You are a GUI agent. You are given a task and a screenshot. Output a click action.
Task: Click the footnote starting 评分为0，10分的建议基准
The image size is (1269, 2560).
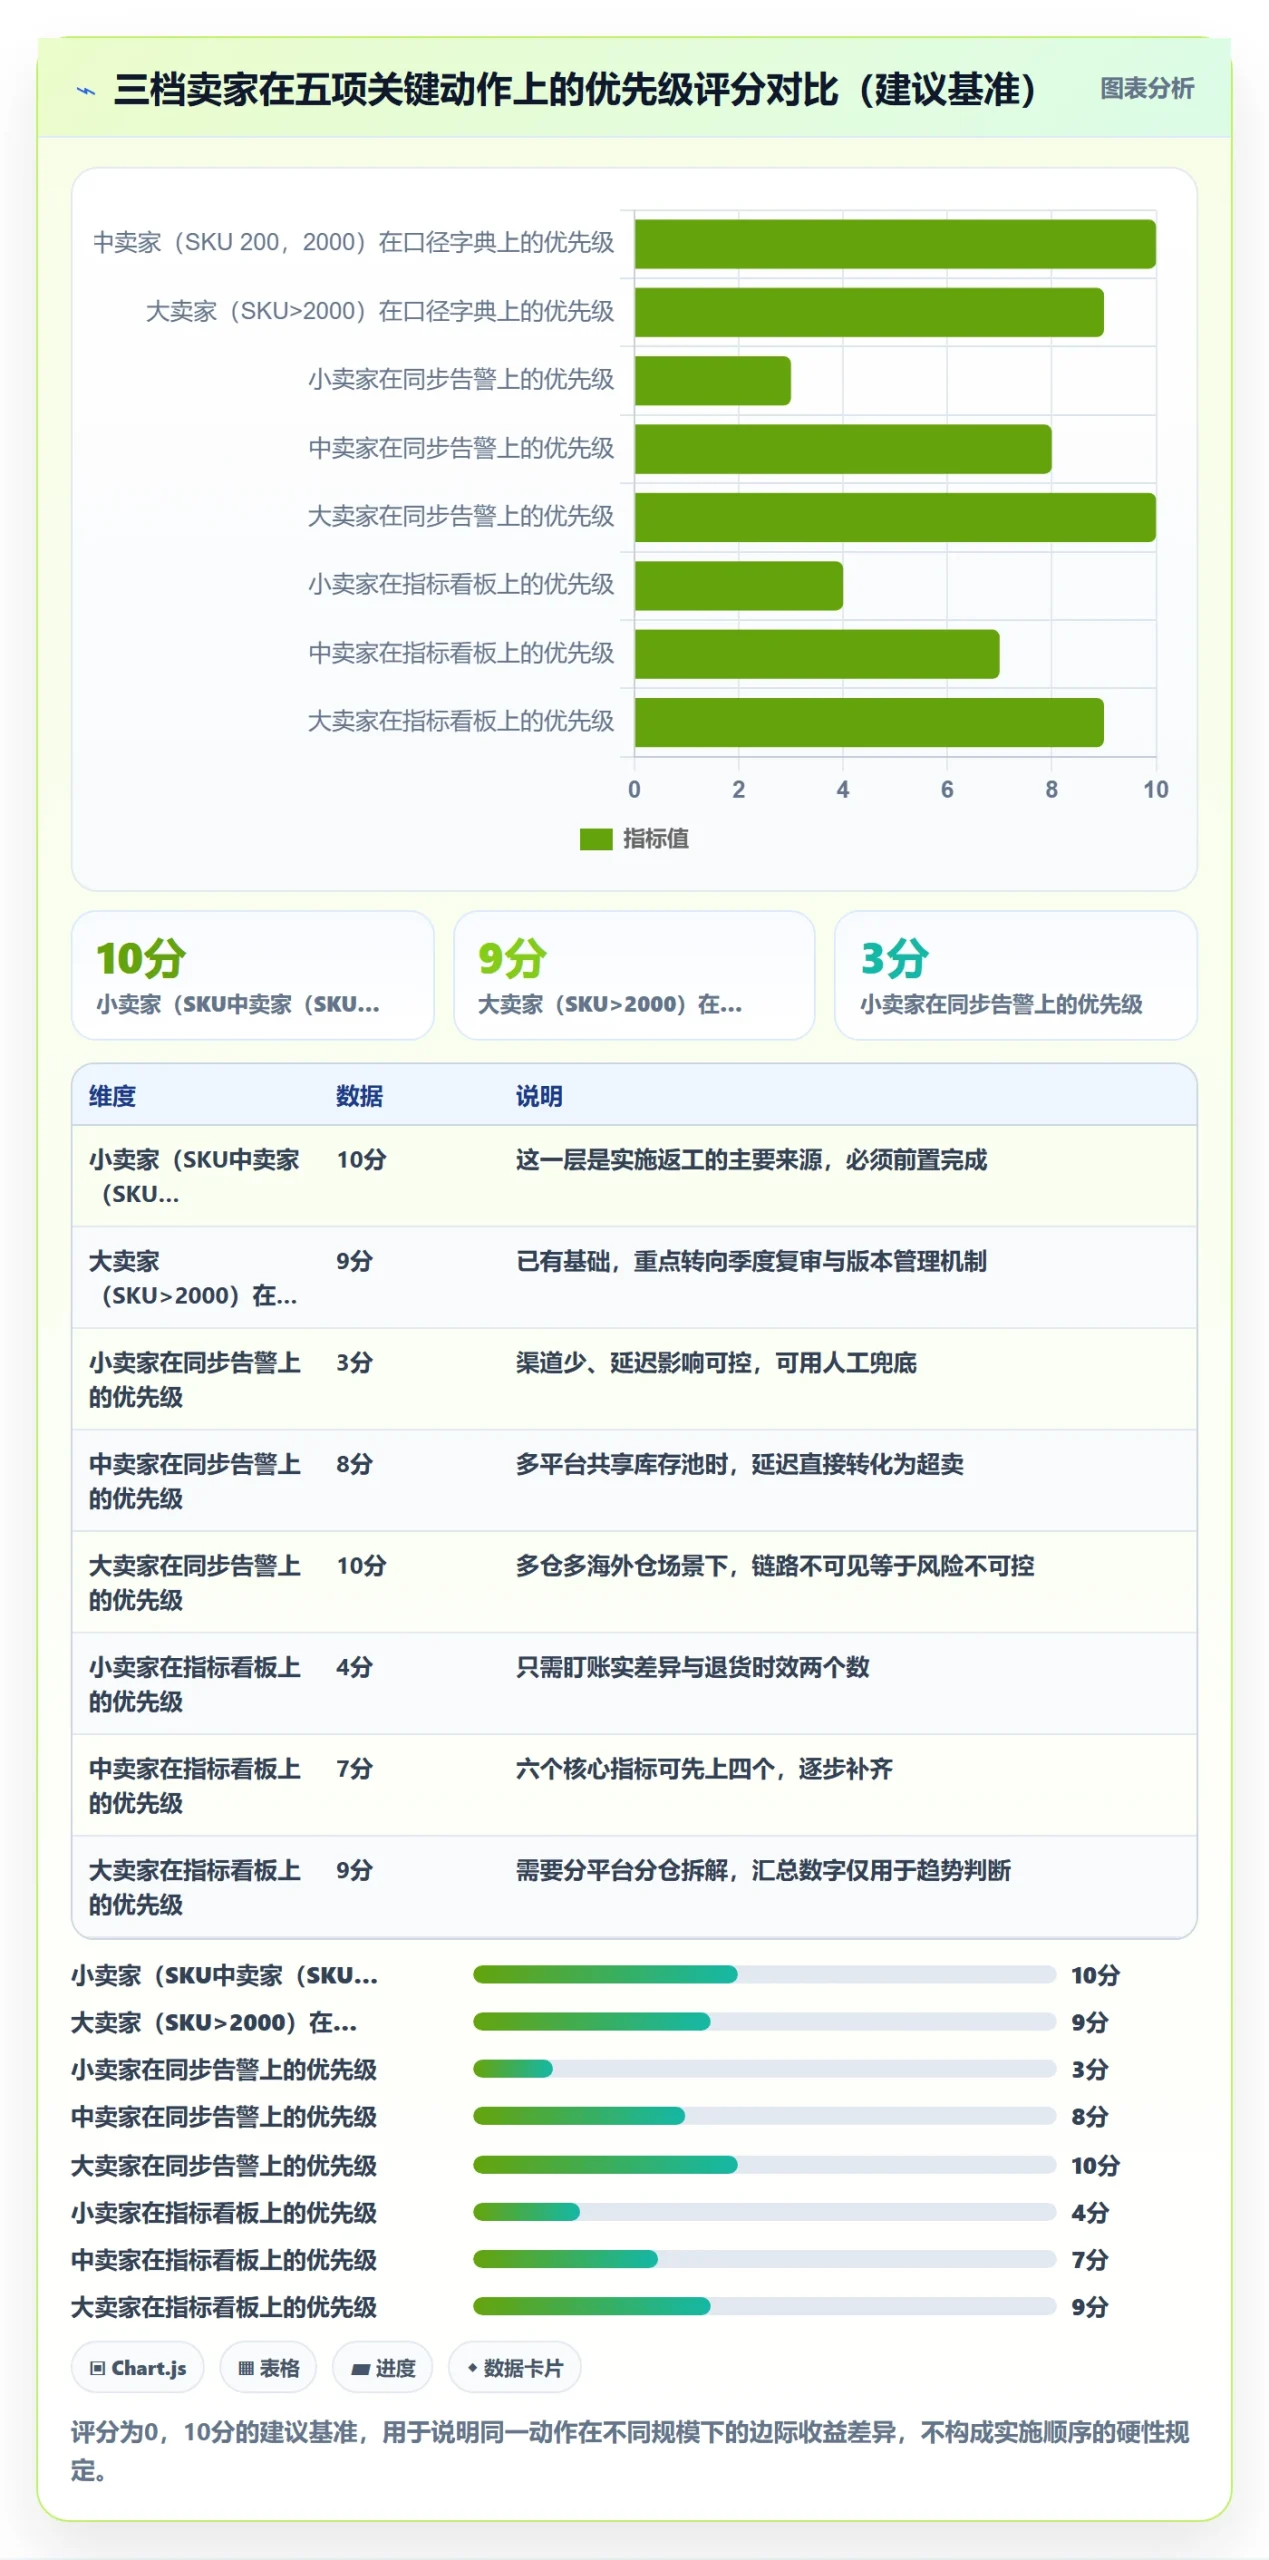point(630,2451)
